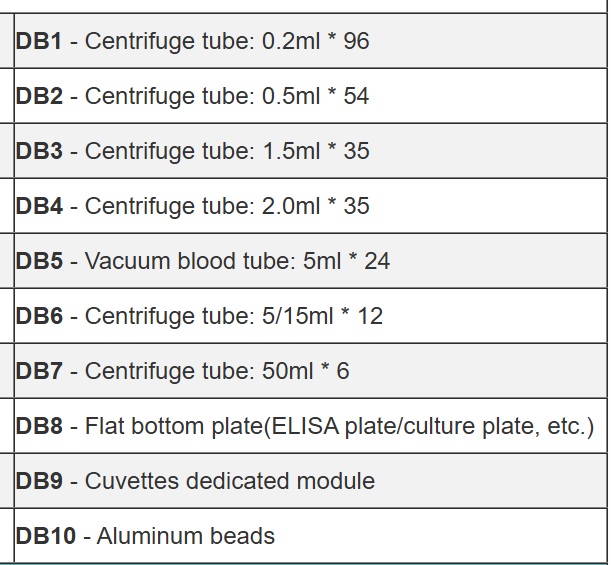611x565 pixels.
Task: Click the bold DB1 label
Action: (39, 41)
